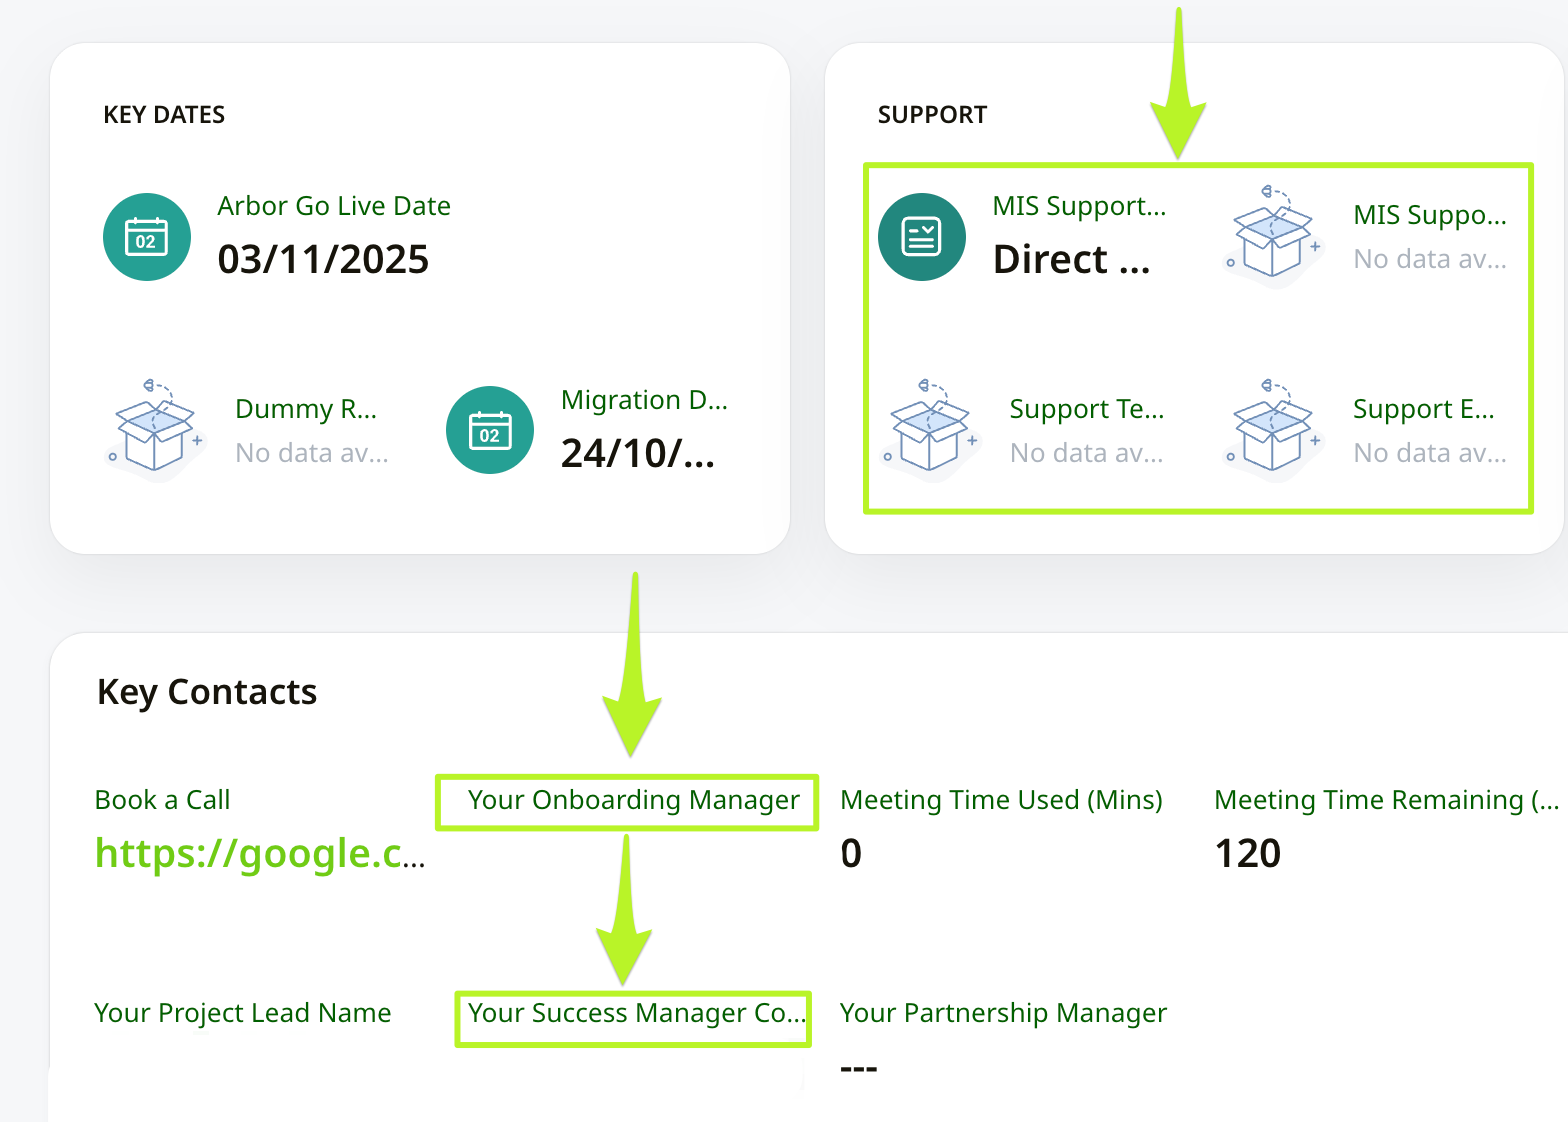Screen dimensions: 1568x1122
Task: Click the Key Contacts section heading
Action: click(x=207, y=692)
